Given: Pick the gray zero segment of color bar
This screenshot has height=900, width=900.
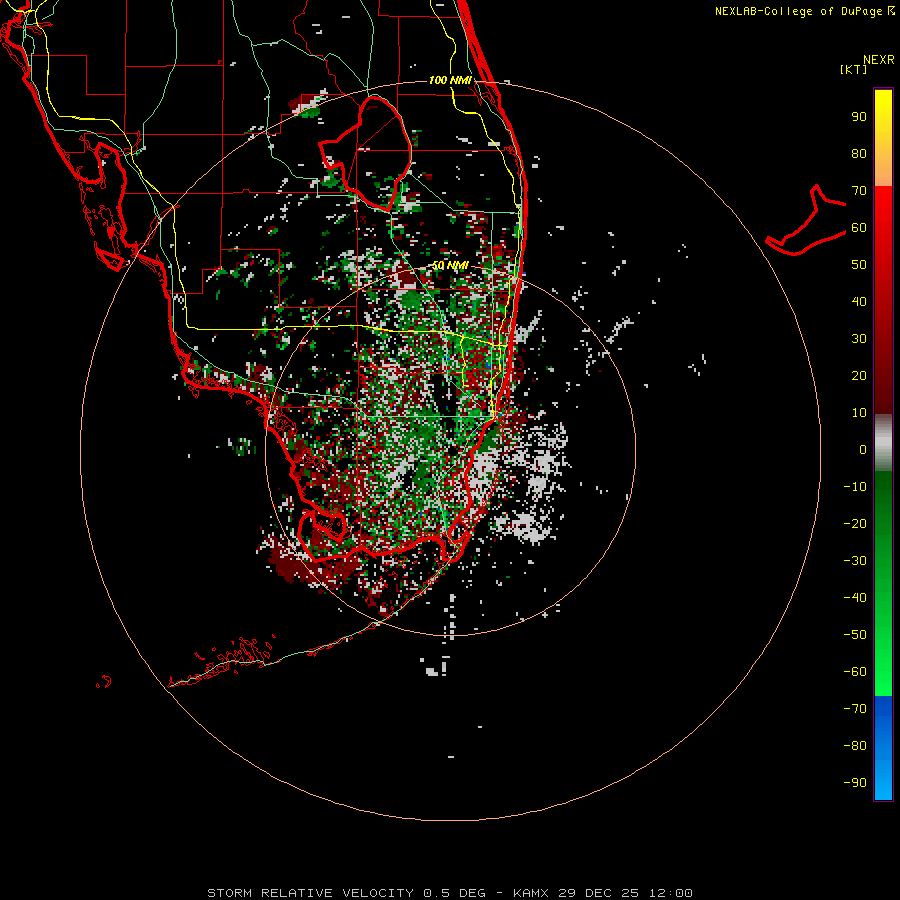Looking at the screenshot, I should point(883,443).
